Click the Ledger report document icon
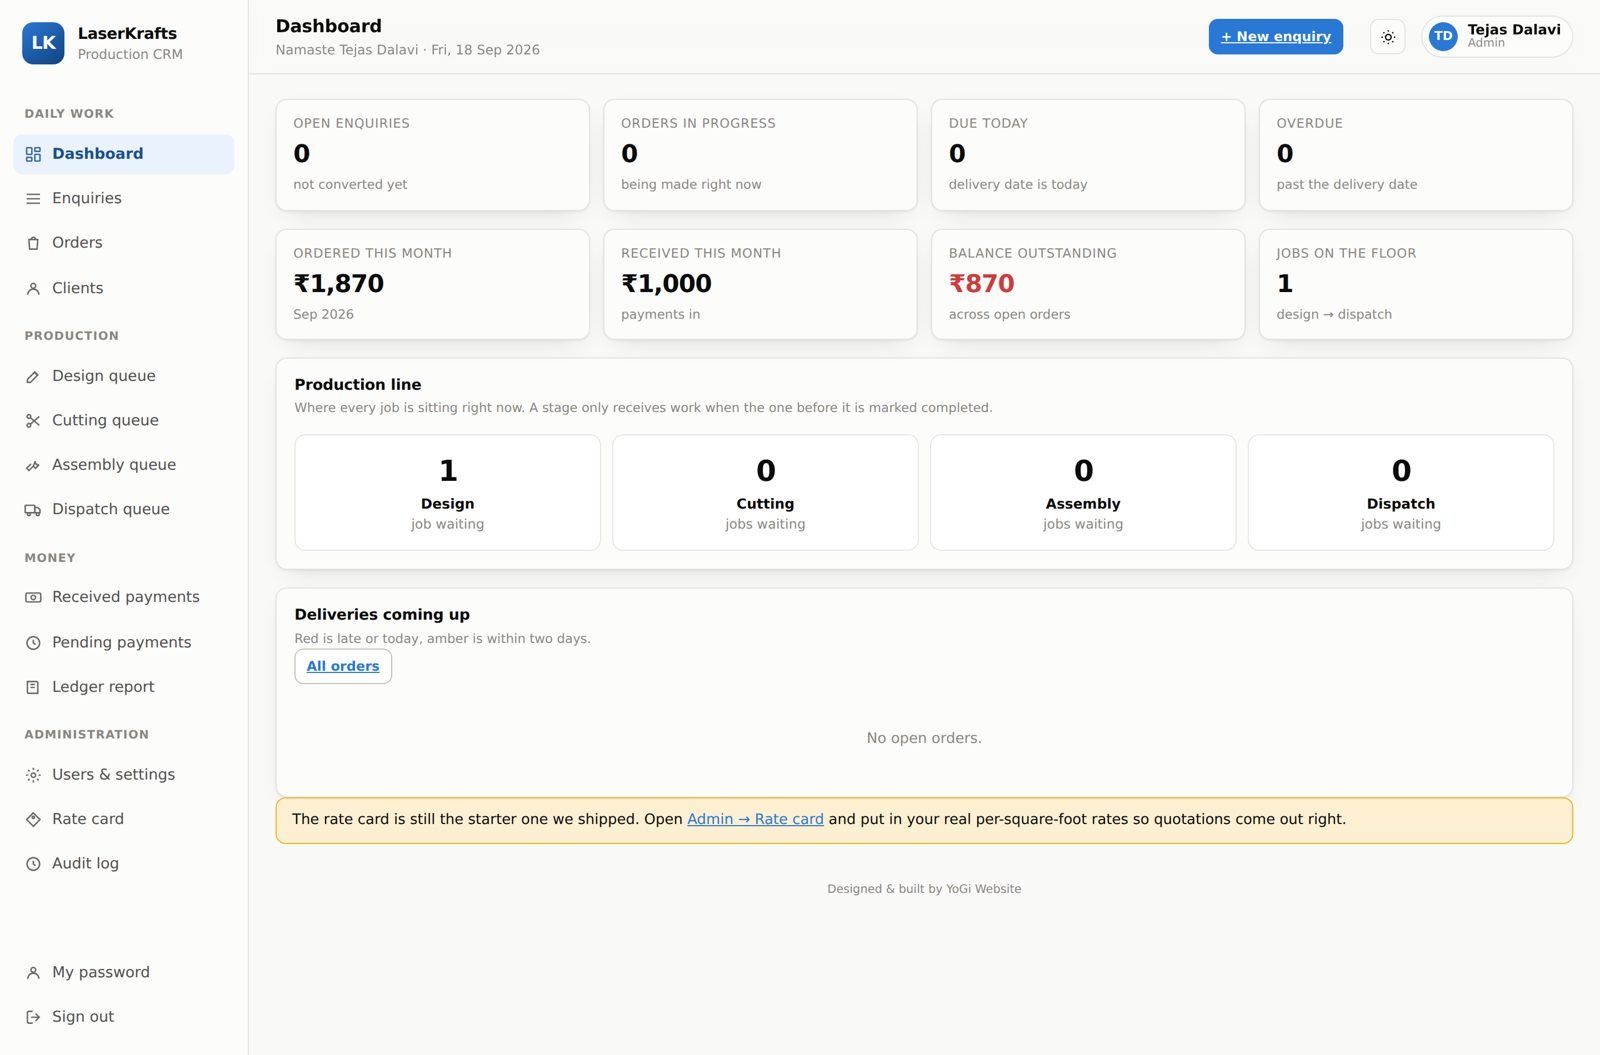1600x1055 pixels. (33, 687)
